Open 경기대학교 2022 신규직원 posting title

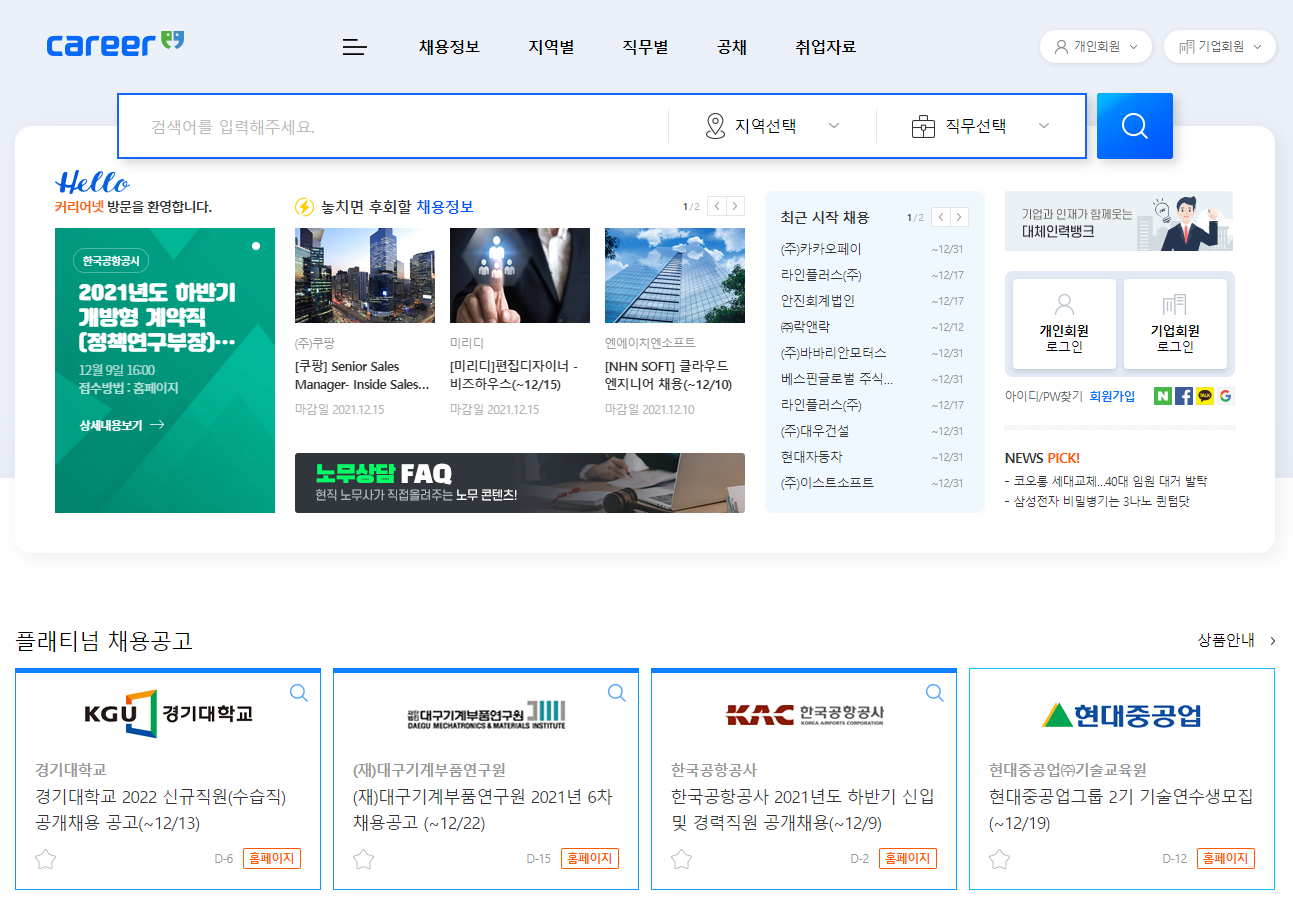(161, 810)
